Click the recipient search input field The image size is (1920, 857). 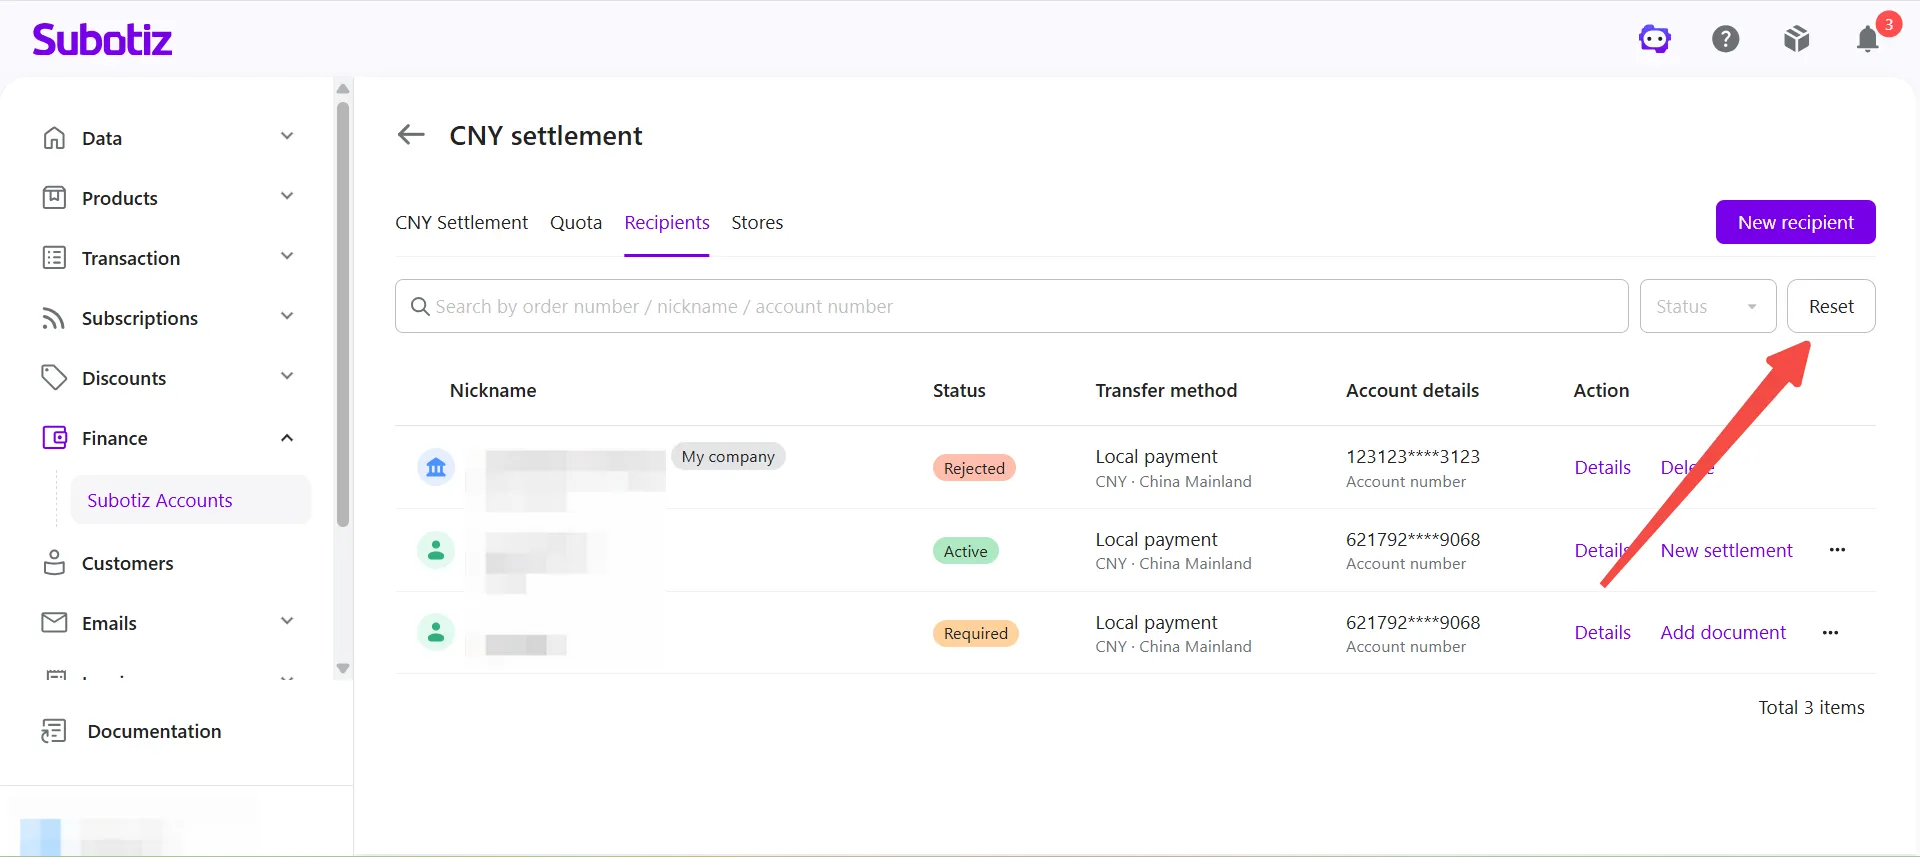click(1011, 306)
